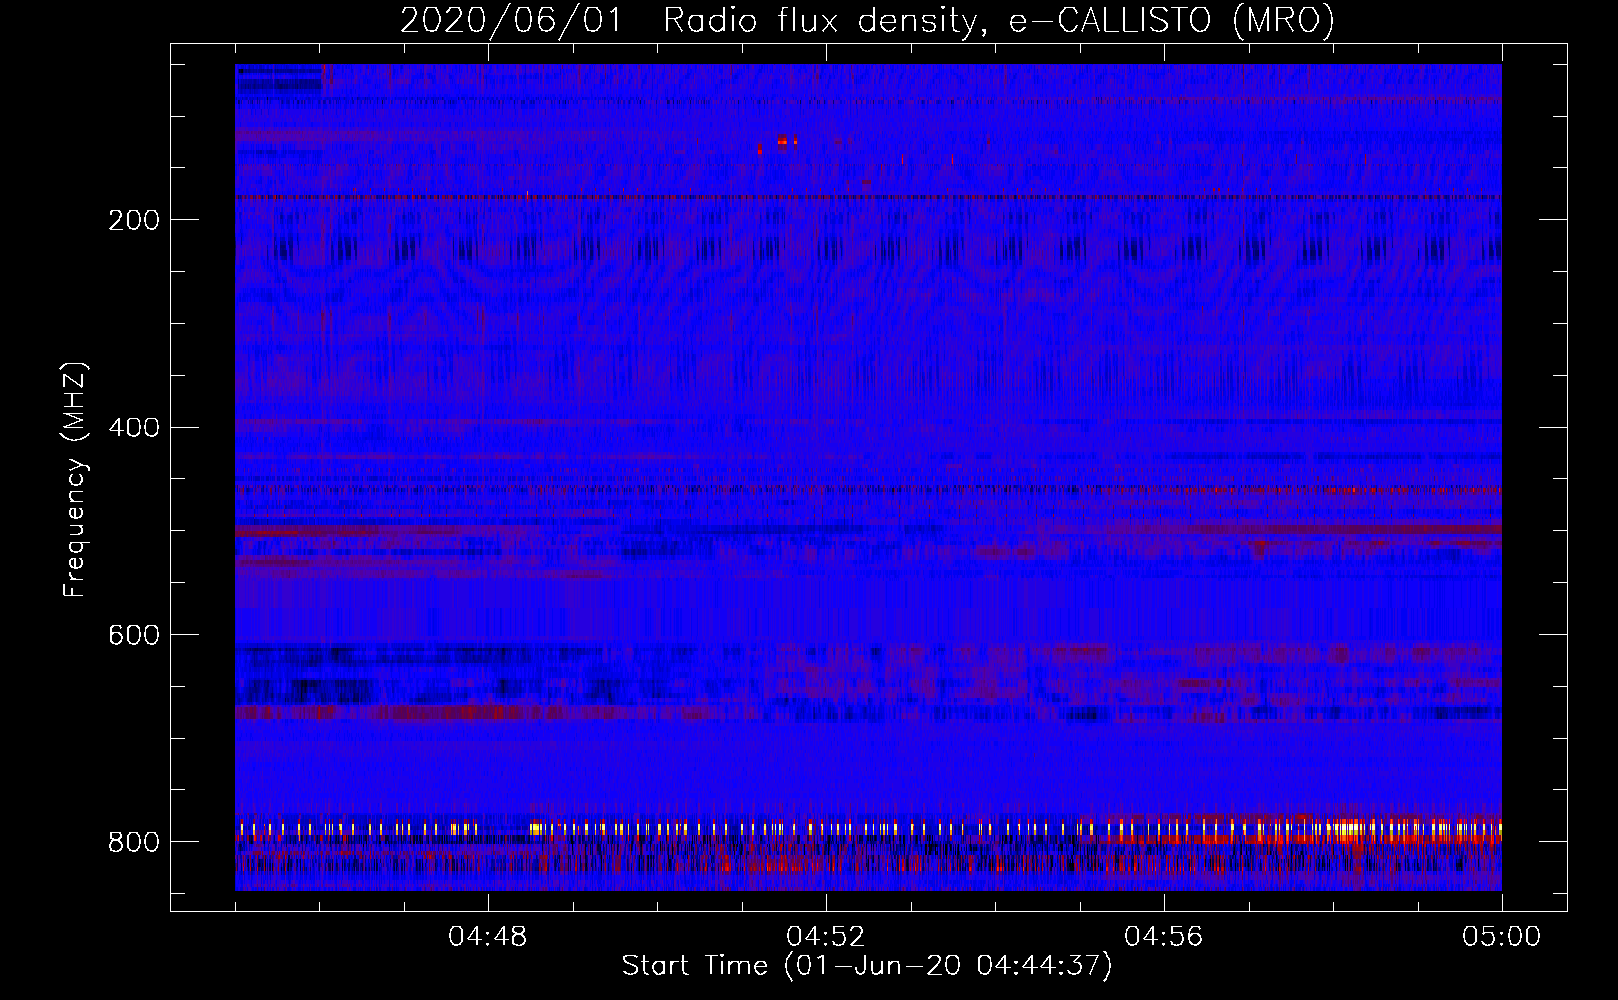This screenshot has height=1000, width=1618.
Task: Click the 05:00 time tick label
Action: tap(1502, 937)
